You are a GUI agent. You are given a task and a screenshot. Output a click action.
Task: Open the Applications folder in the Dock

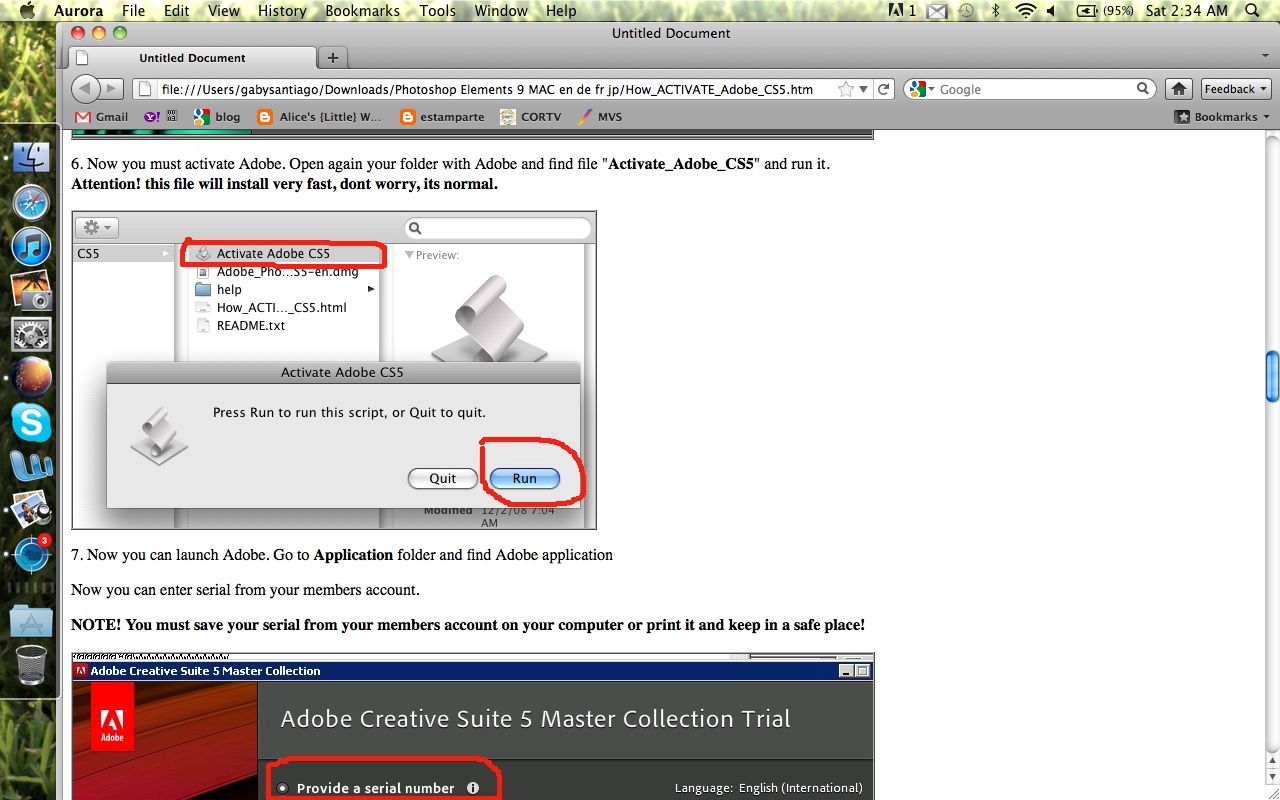(x=31, y=621)
